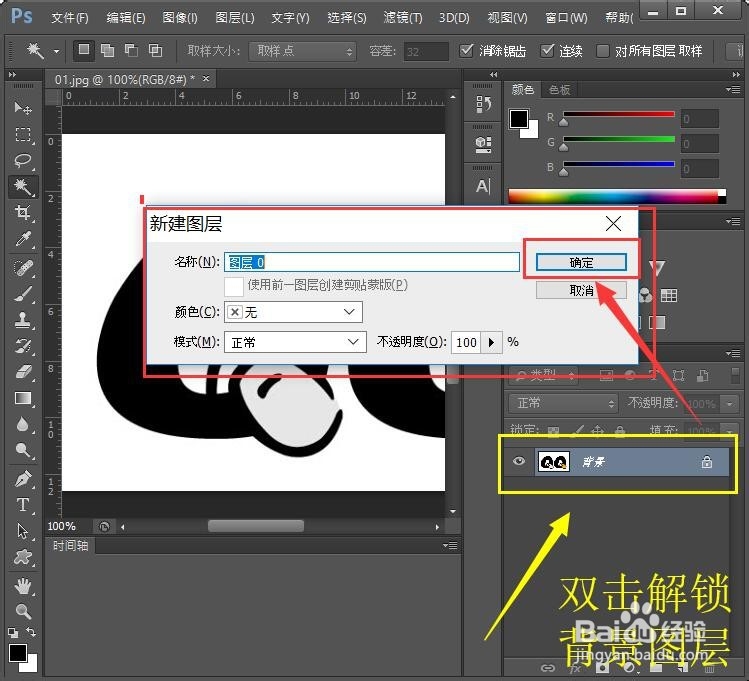The height and width of the screenshot is (681, 749).
Task: Click the Subtract from Selection icon
Action: tap(131, 50)
